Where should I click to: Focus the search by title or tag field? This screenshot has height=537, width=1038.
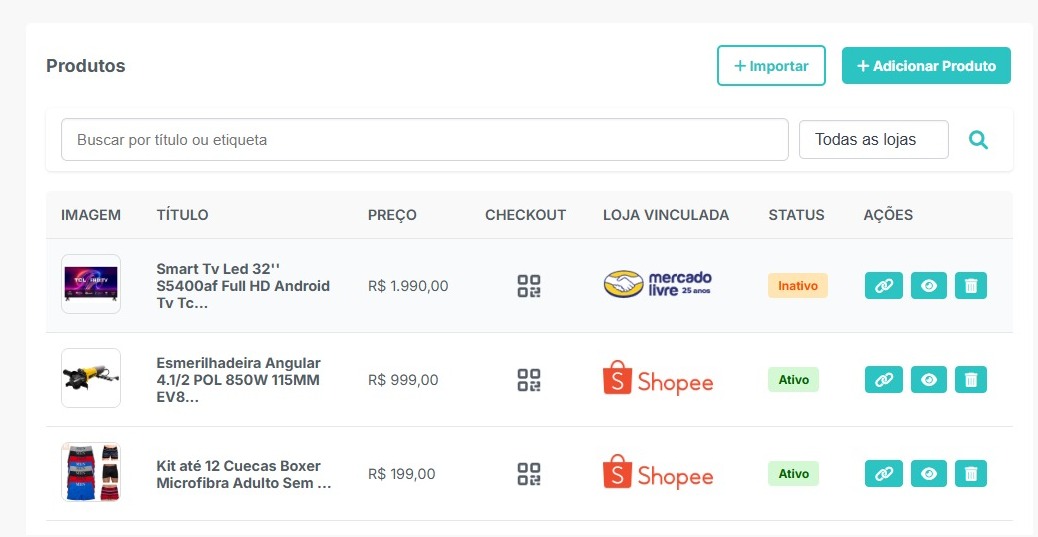[425, 140]
